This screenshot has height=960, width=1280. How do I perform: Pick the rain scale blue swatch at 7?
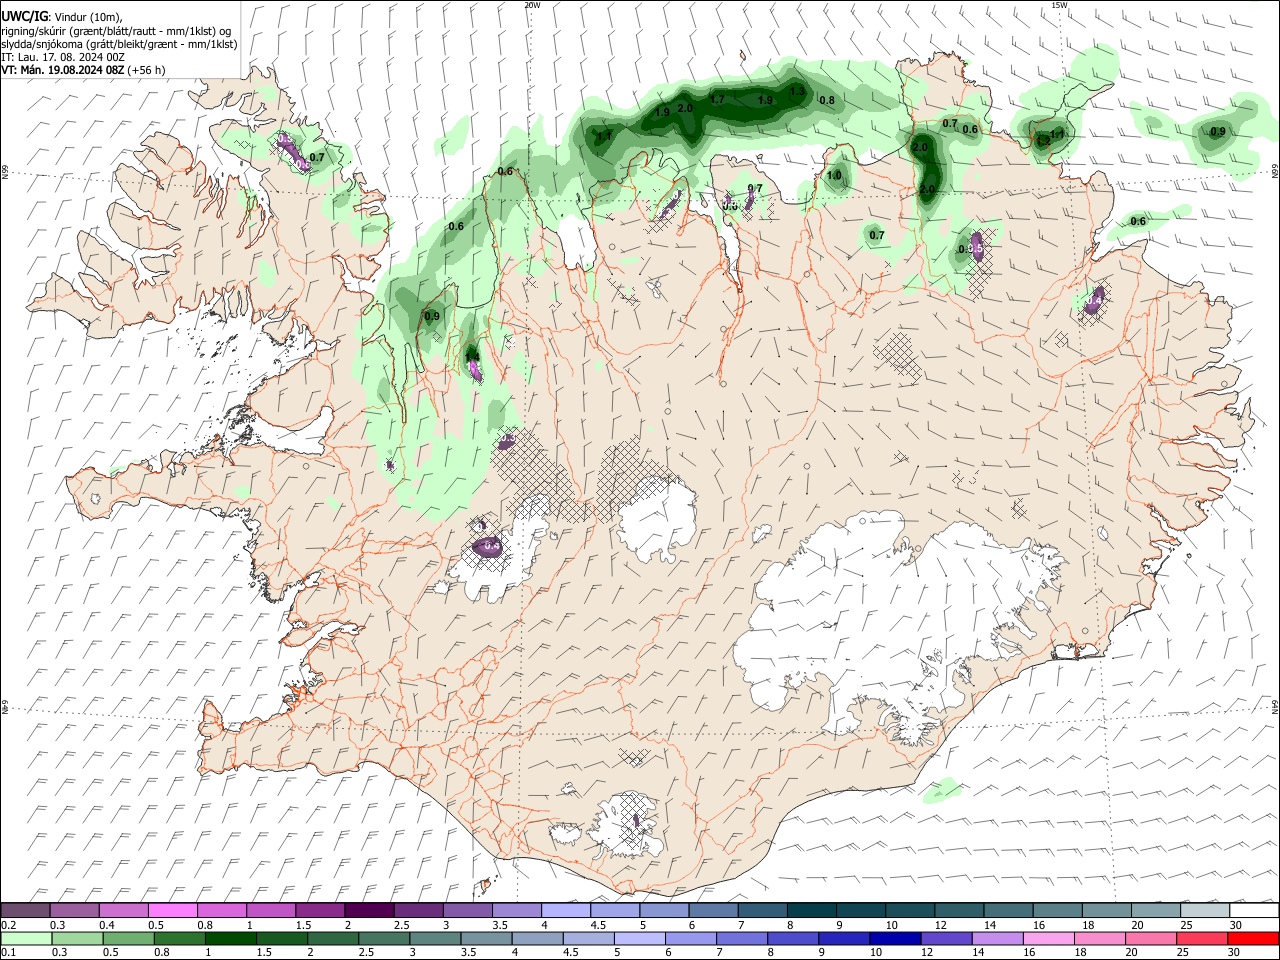coord(742,939)
